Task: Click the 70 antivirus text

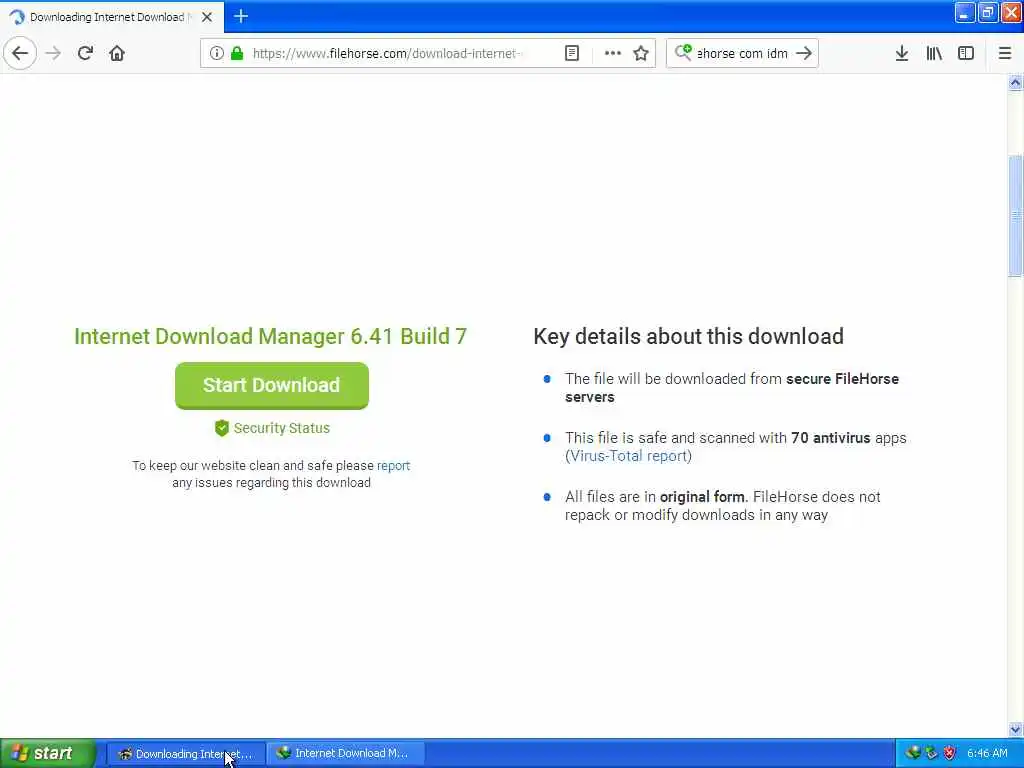Action: pos(831,438)
